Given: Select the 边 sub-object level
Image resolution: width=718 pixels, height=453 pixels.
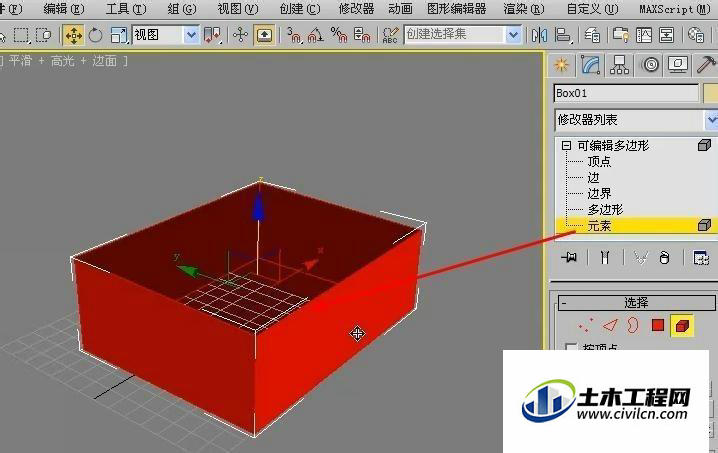Looking at the screenshot, I should pyautogui.click(x=593, y=178).
